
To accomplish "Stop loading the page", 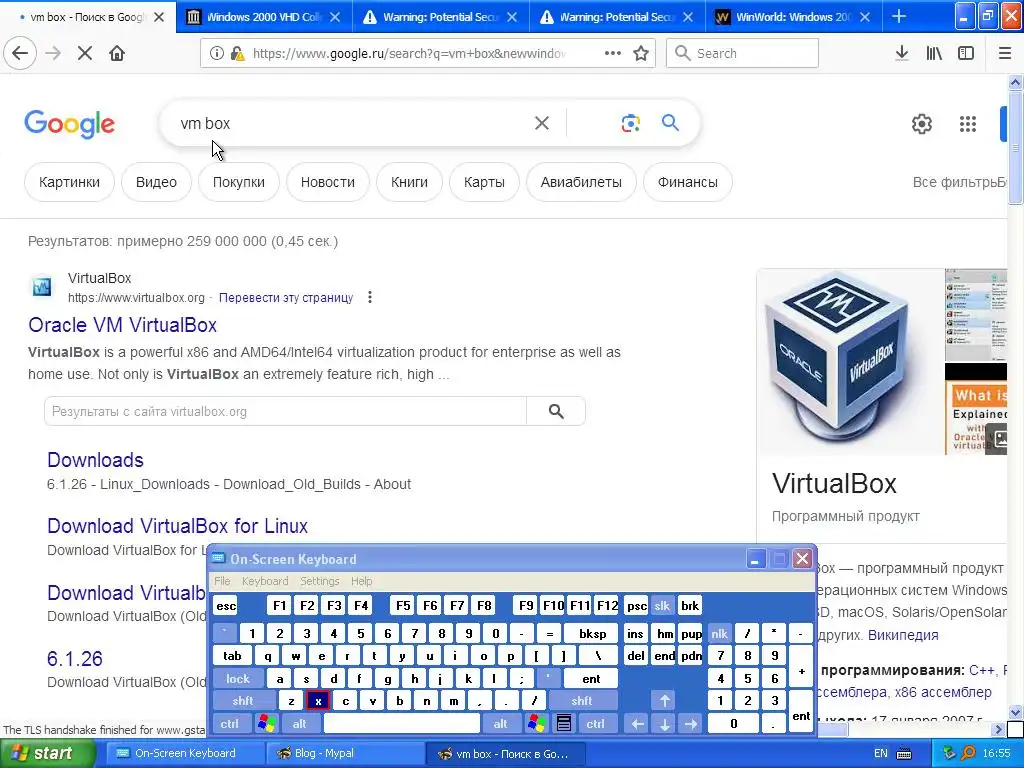I will click(x=84, y=54).
